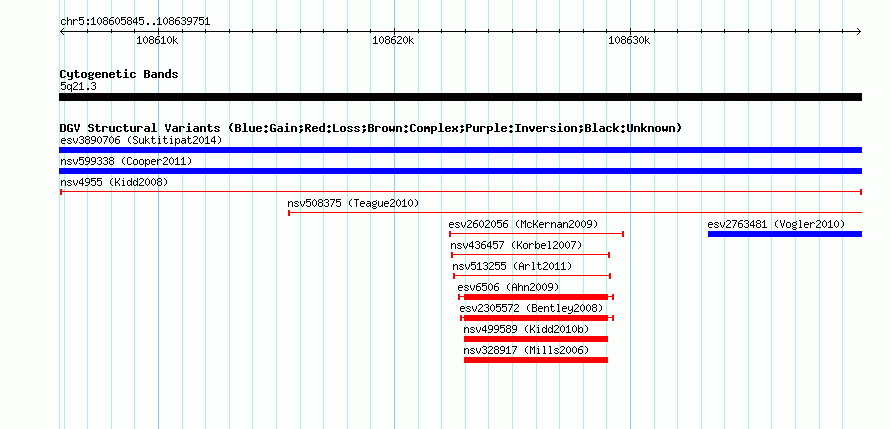The height and width of the screenshot is (429, 890).
Task: Click the nsv4955 (Kidd2008) label
Action: [114, 182]
